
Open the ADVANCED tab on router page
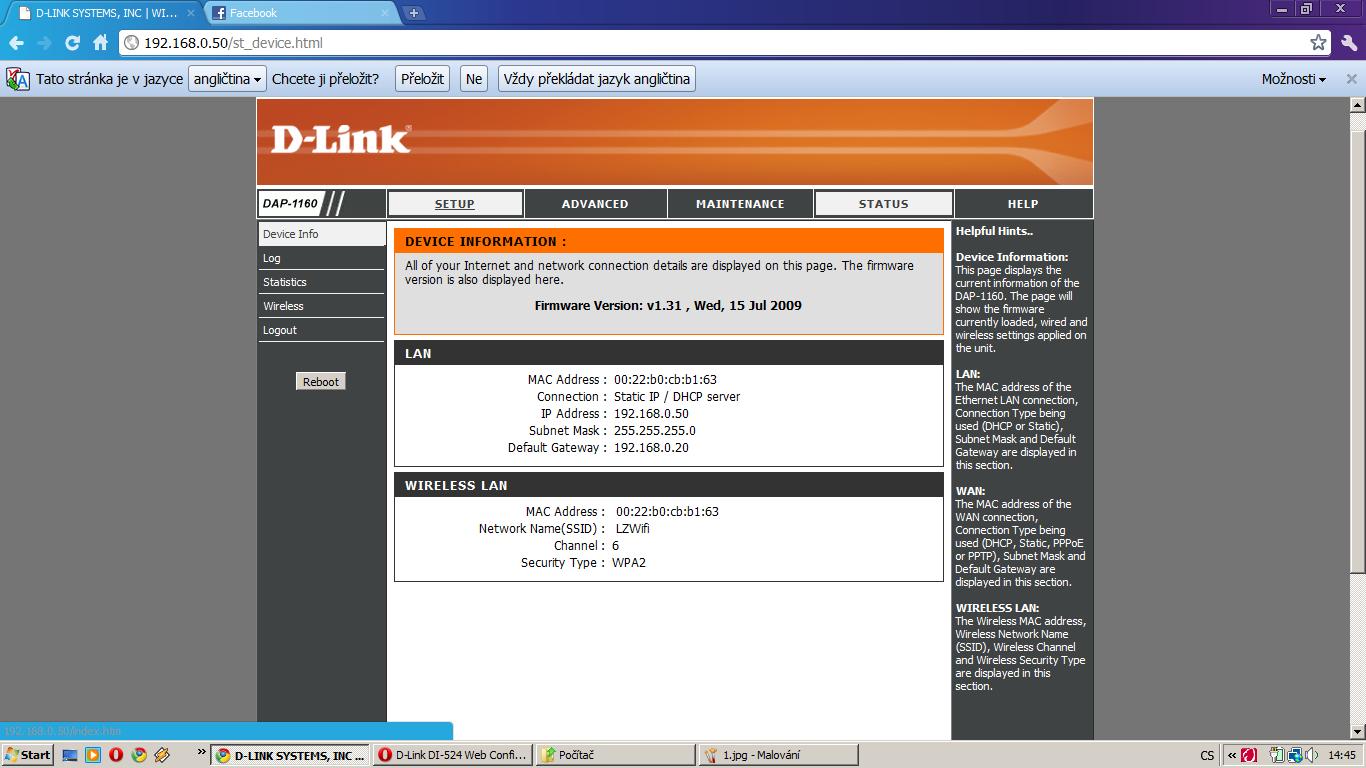595,204
